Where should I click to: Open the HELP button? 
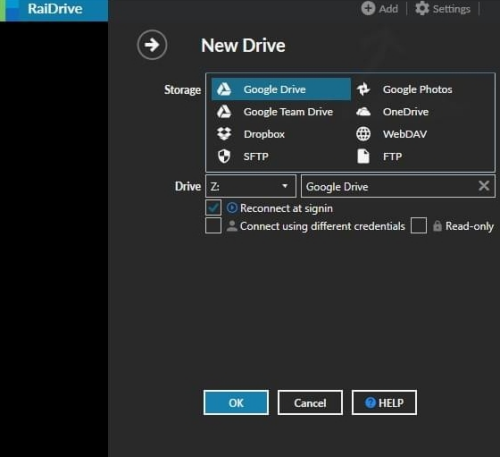click(x=384, y=403)
